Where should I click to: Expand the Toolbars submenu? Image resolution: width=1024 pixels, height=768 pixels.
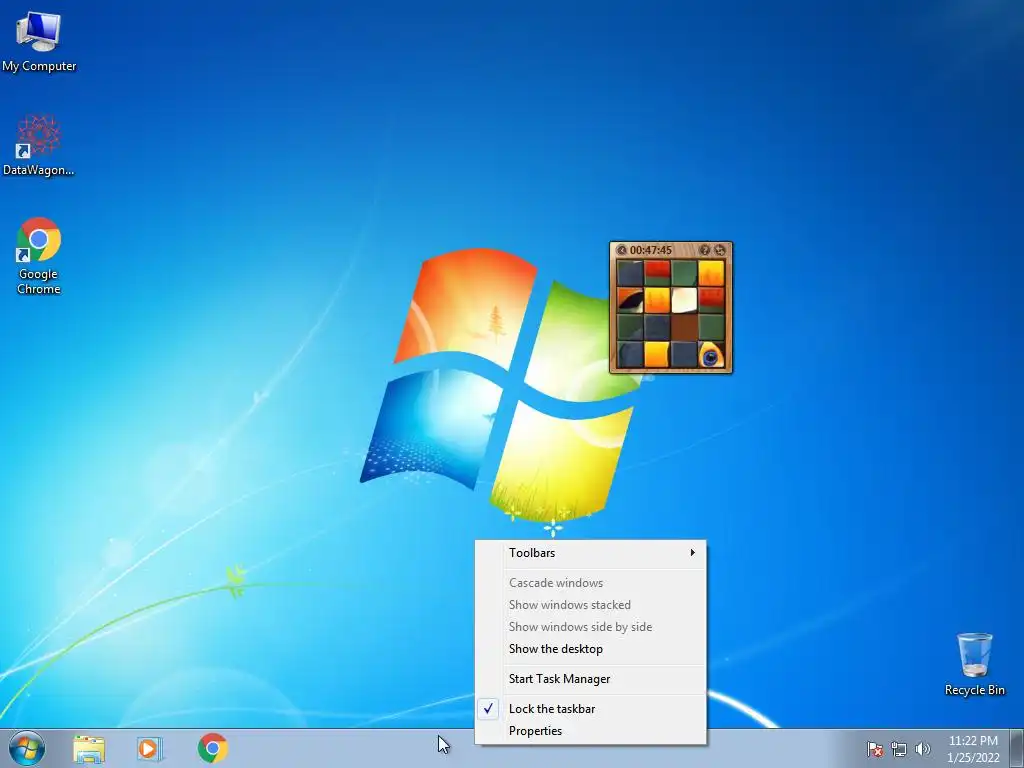[x=590, y=553]
